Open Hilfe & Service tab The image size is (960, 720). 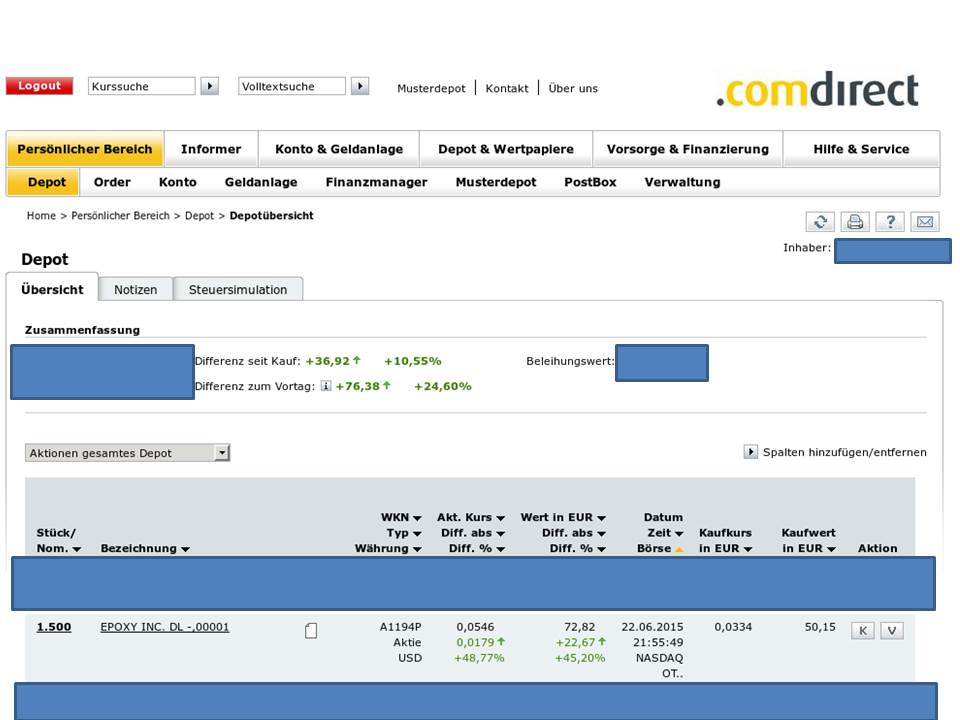point(861,149)
